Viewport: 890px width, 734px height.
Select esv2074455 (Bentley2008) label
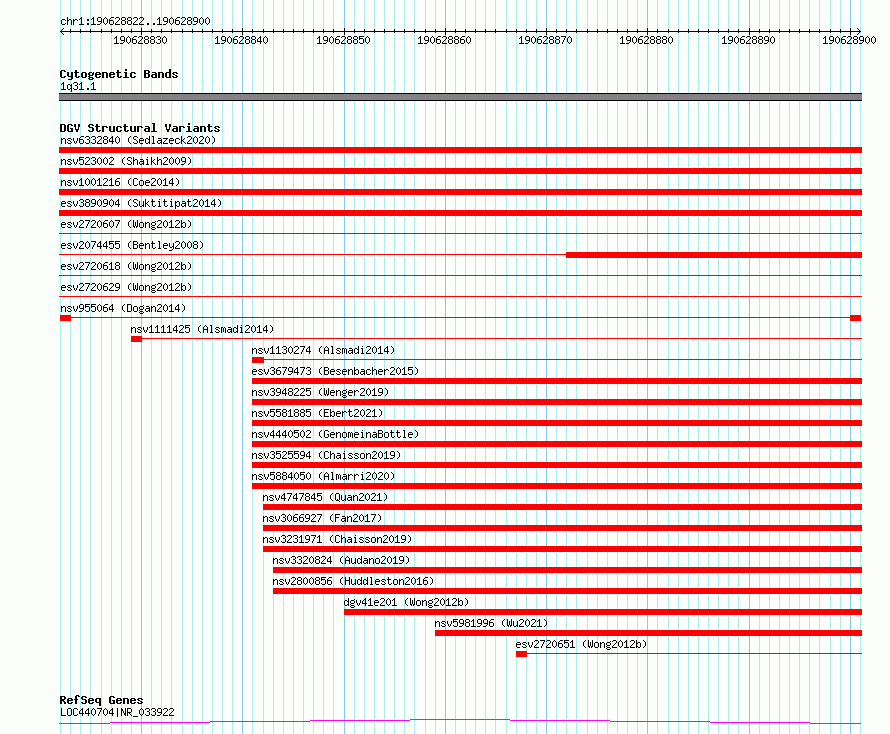[x=132, y=245]
